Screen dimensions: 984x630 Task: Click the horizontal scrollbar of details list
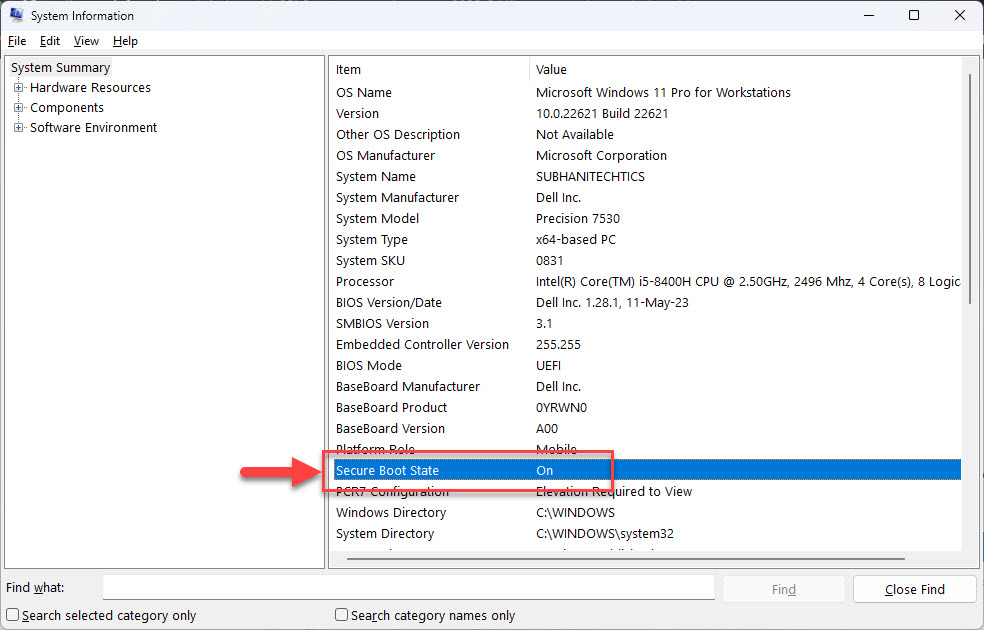coord(626,558)
